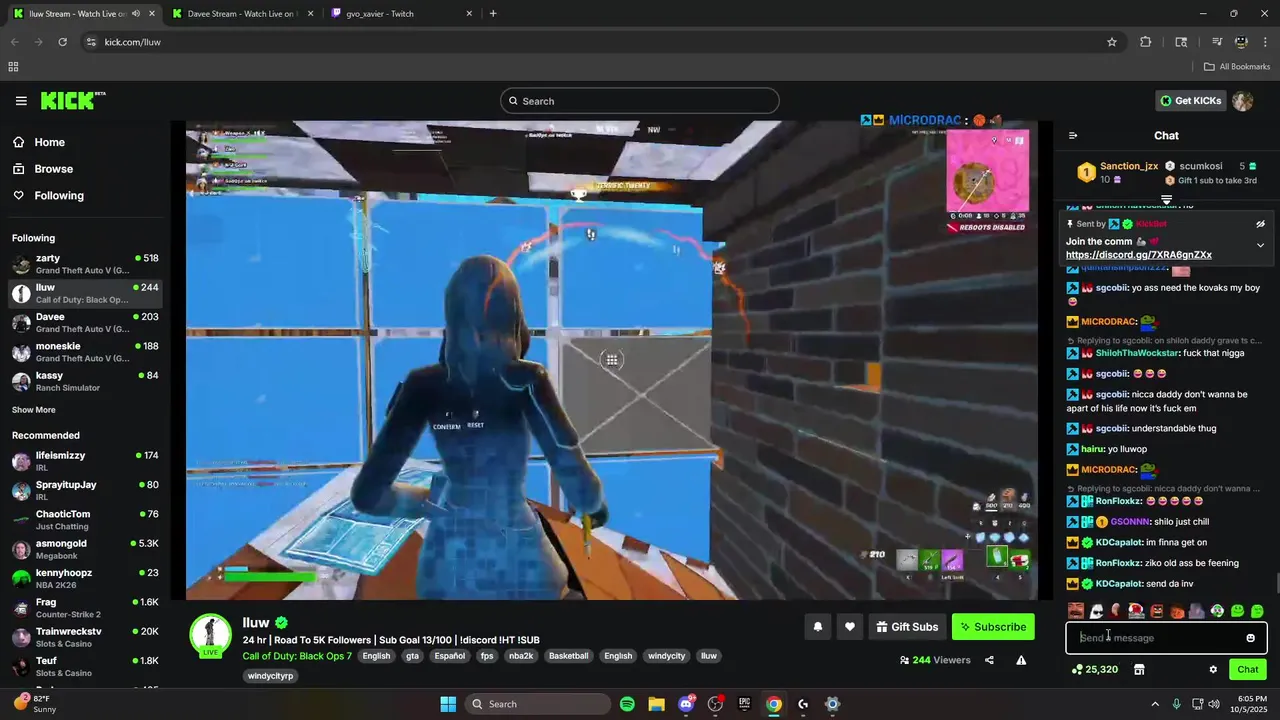Open asmongold recommended channel

coord(85,549)
